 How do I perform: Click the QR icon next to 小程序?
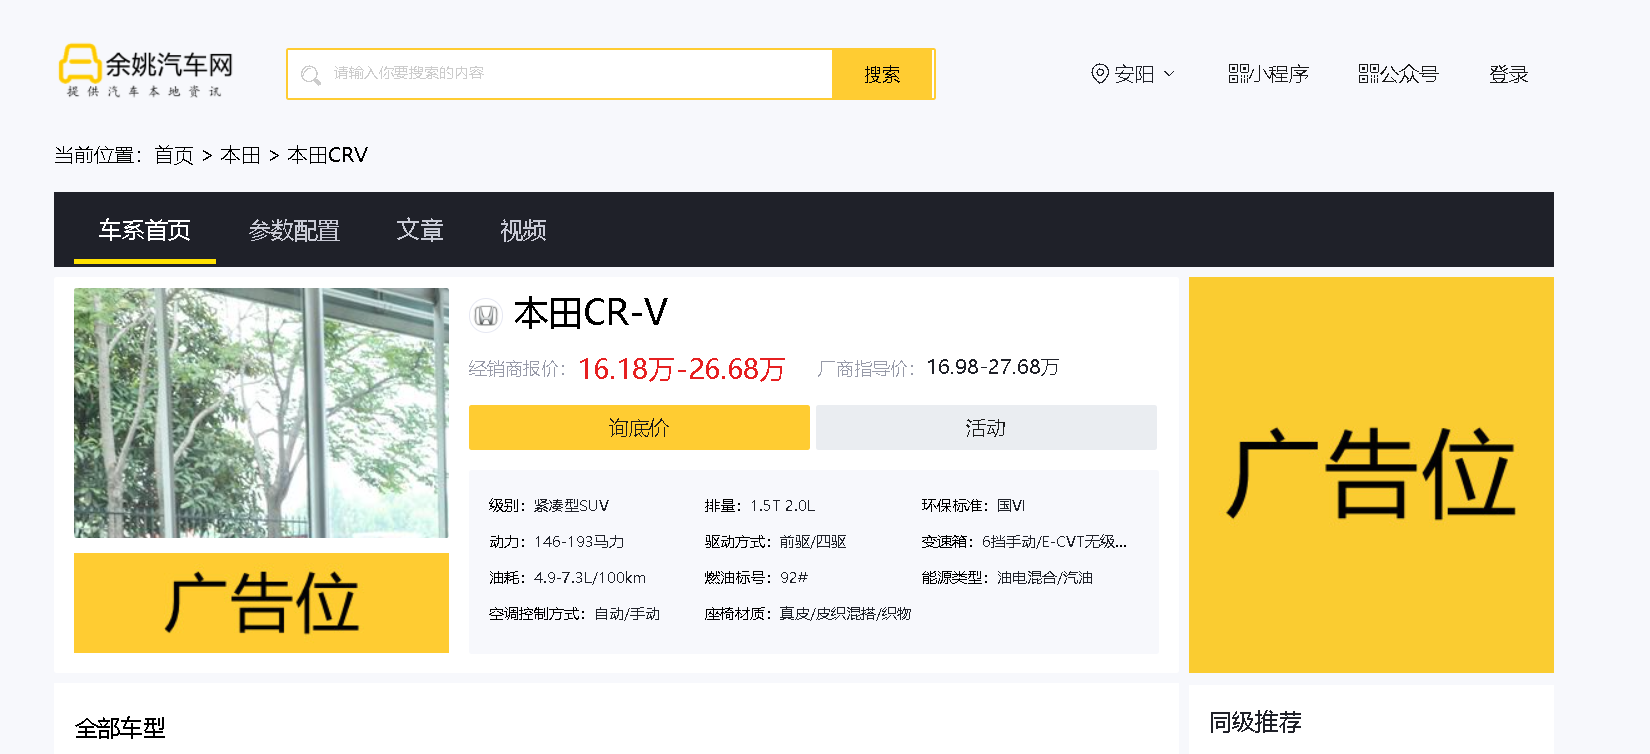1238,74
